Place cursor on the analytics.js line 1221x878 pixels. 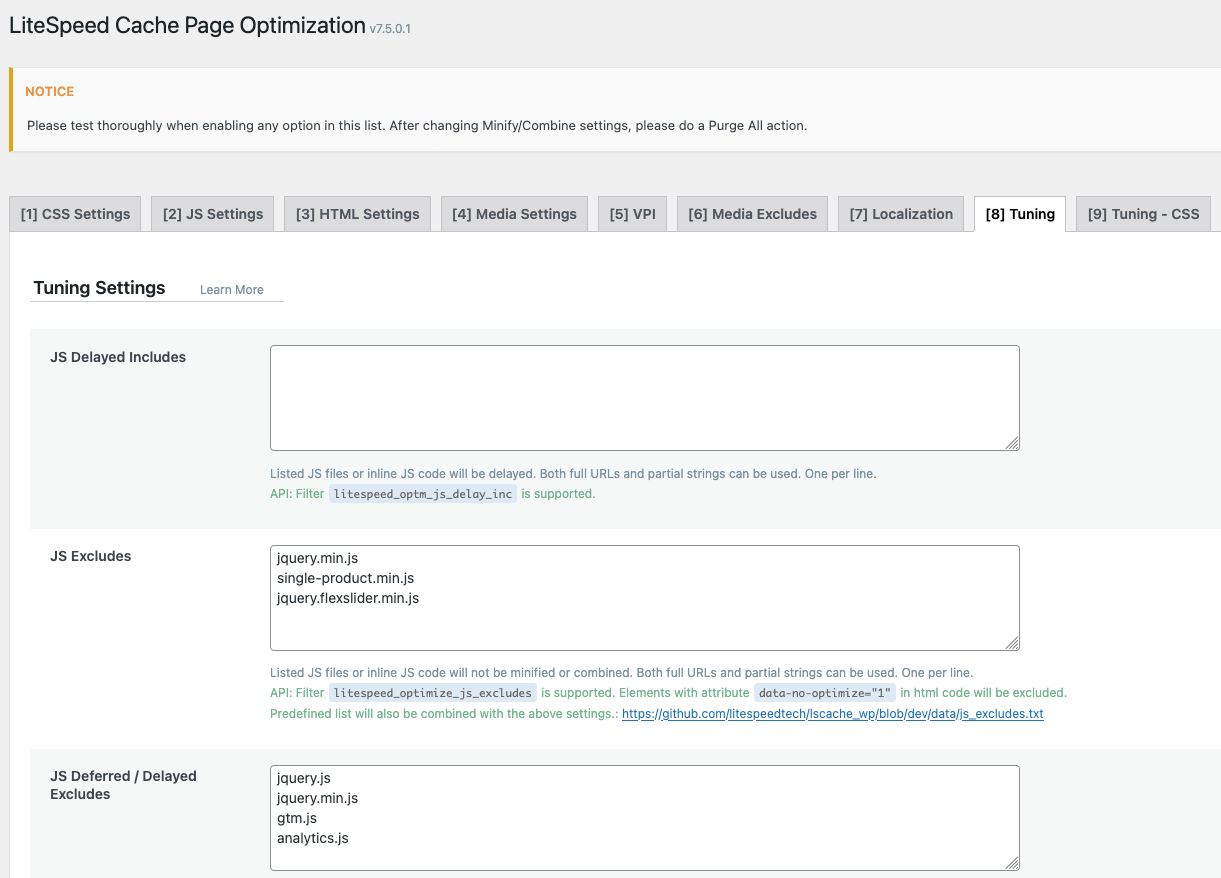point(313,838)
